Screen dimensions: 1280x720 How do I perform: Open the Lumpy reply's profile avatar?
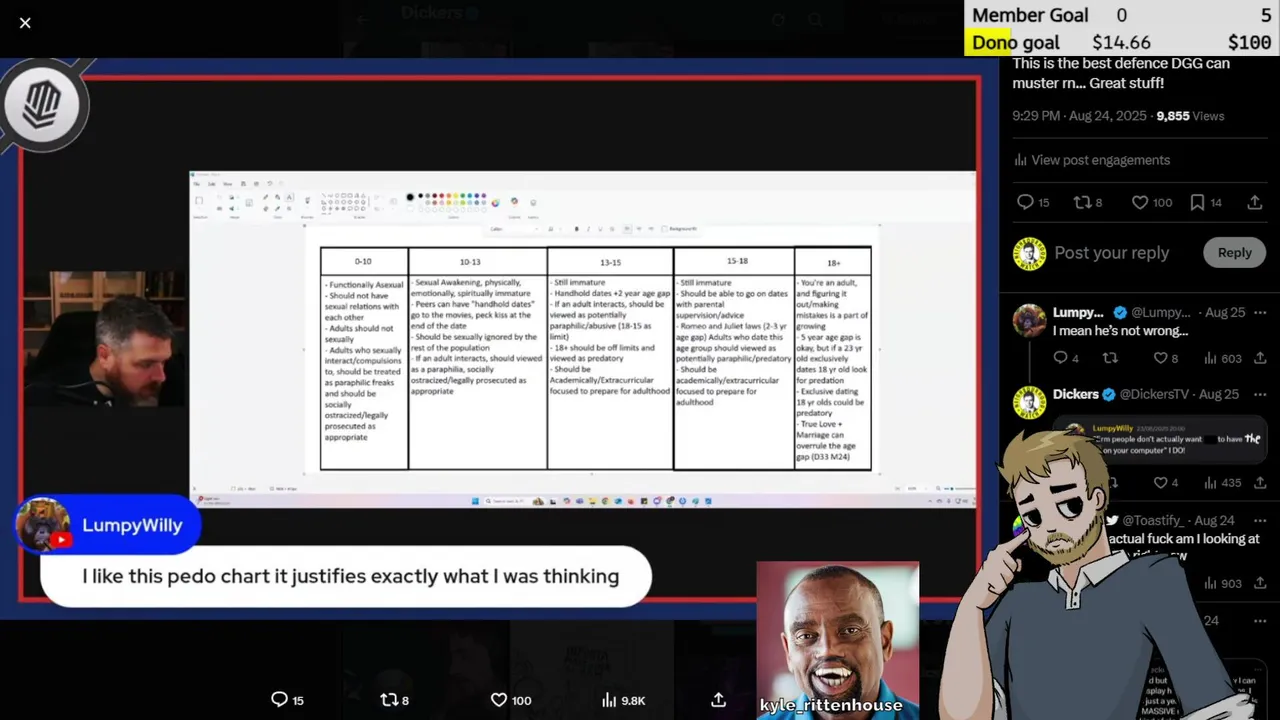coord(1030,320)
